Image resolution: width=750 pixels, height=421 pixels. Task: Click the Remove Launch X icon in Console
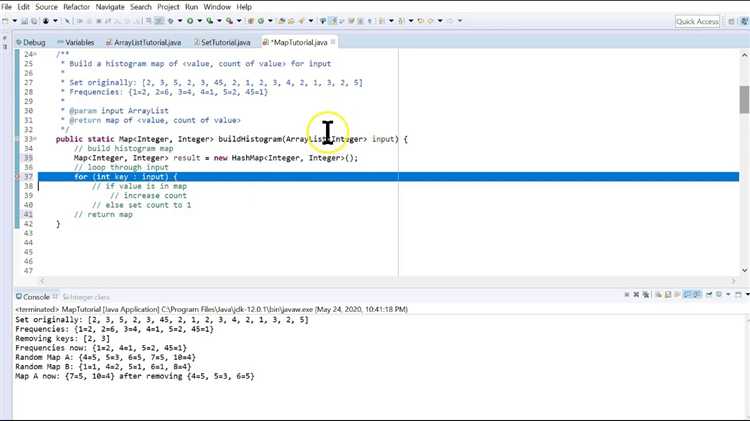click(x=636, y=294)
